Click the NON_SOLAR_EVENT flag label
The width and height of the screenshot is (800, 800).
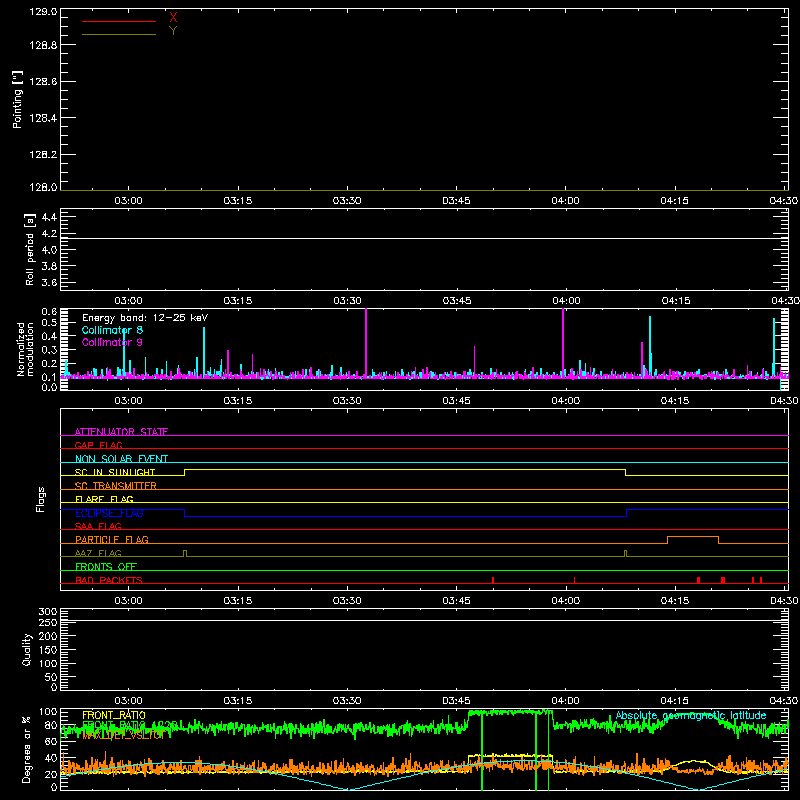point(121,459)
